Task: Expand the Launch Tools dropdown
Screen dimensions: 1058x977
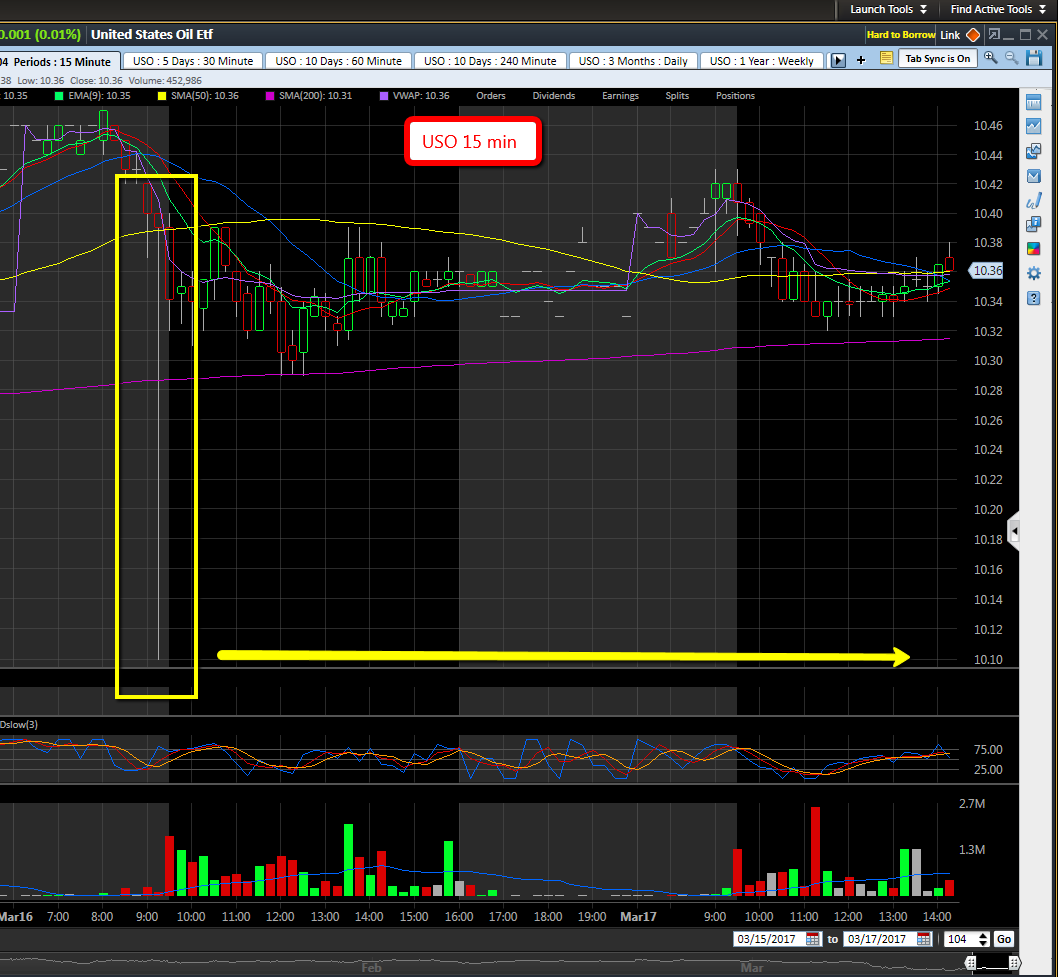Action: [x=888, y=9]
